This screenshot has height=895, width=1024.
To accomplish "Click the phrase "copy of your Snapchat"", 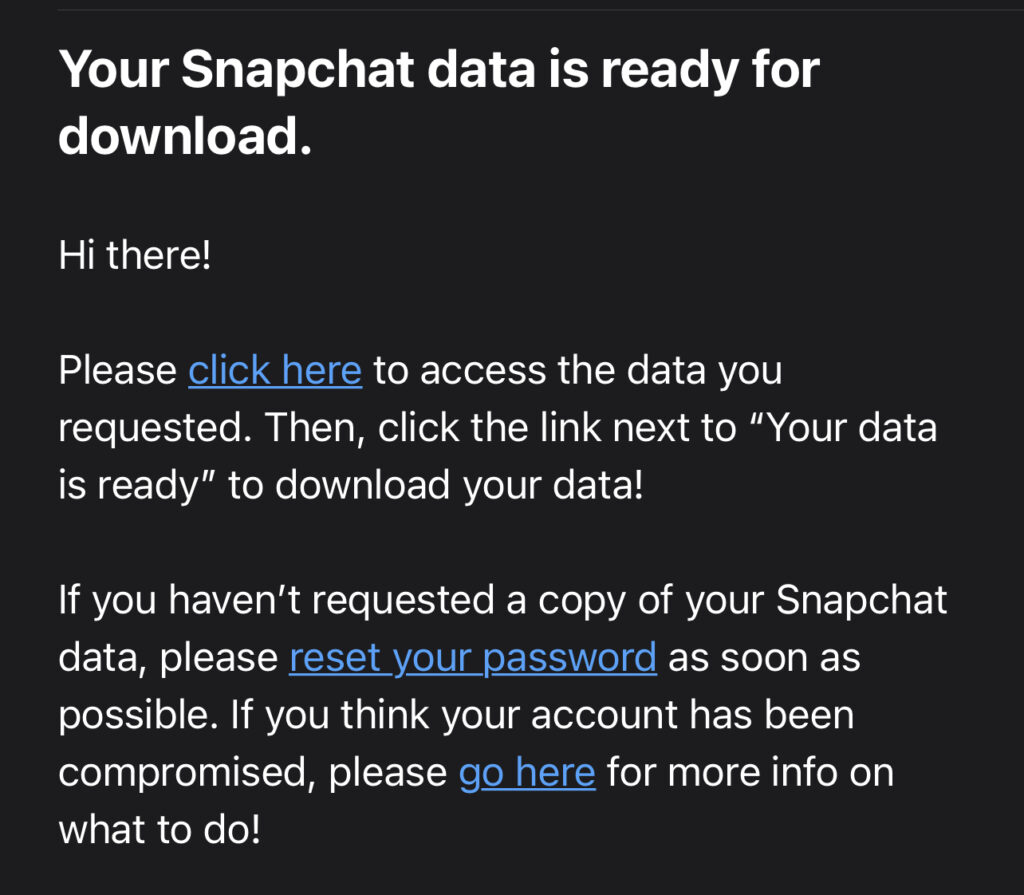I will click(742, 601).
